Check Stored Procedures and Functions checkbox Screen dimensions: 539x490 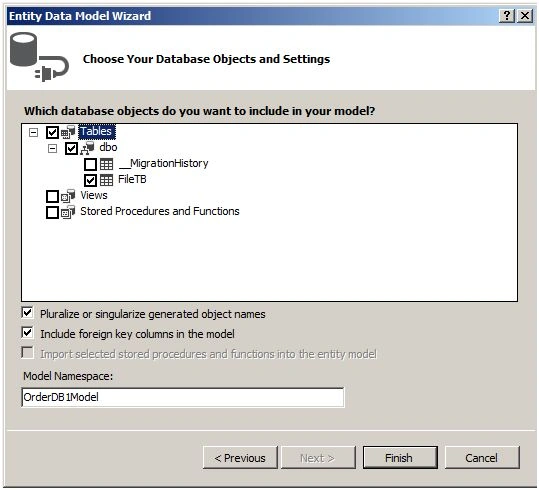(52, 212)
